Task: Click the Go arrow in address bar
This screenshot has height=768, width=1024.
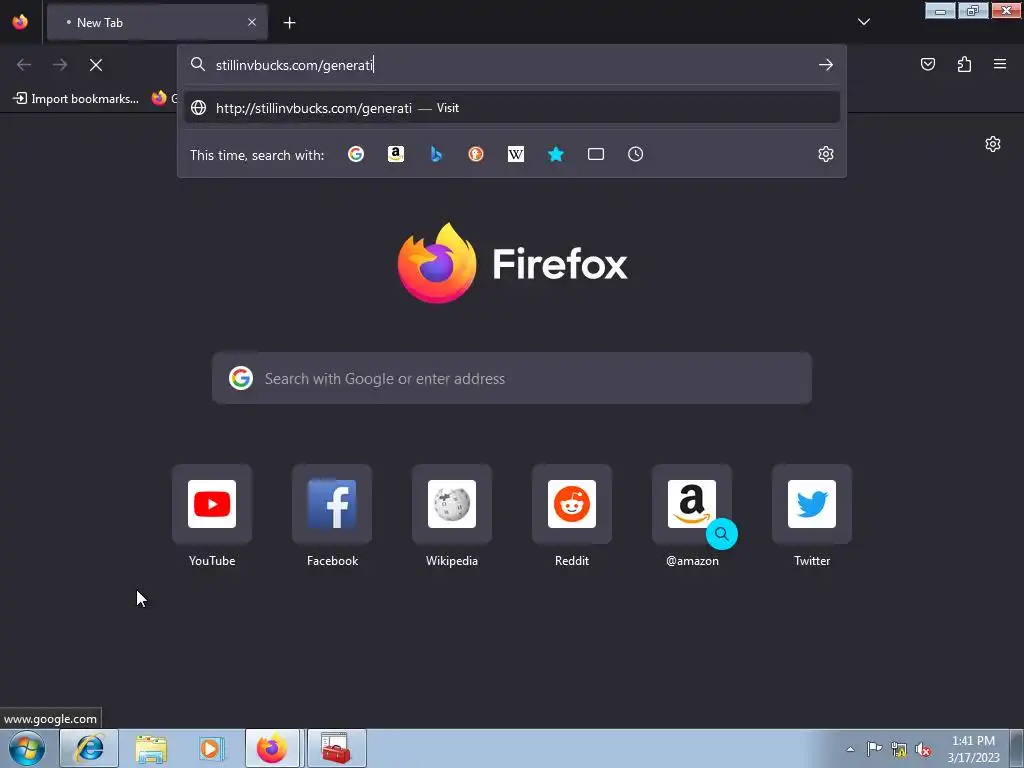Action: (825, 65)
